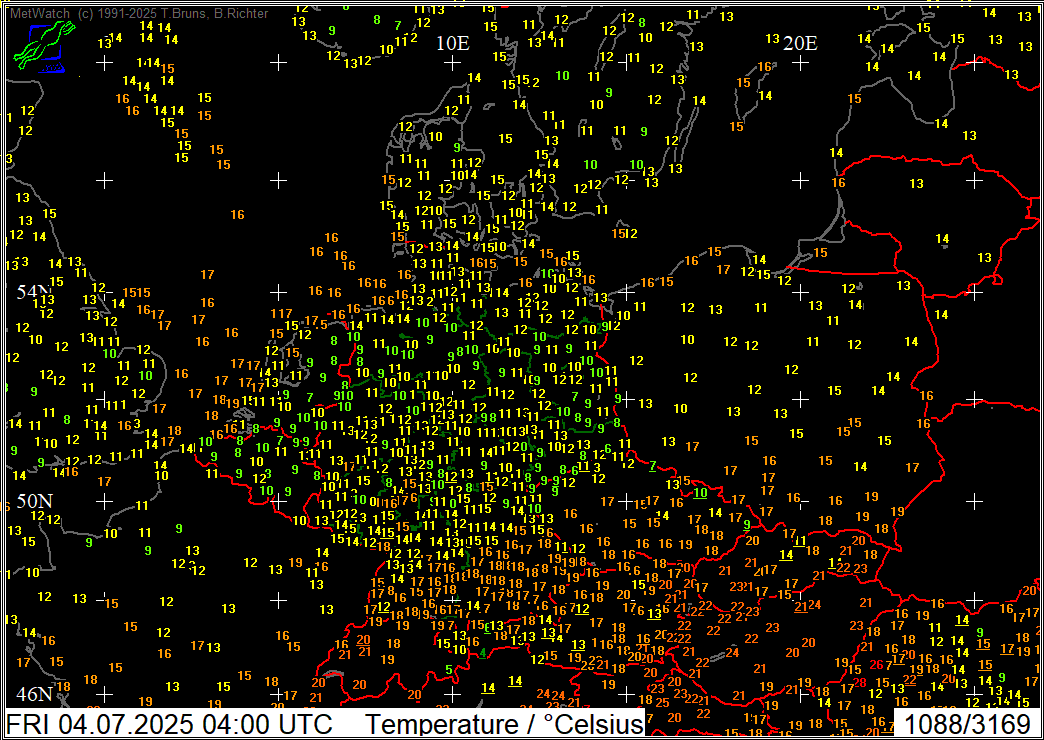Click the 54N latitude label
The height and width of the screenshot is (740, 1044).
pos(34,291)
